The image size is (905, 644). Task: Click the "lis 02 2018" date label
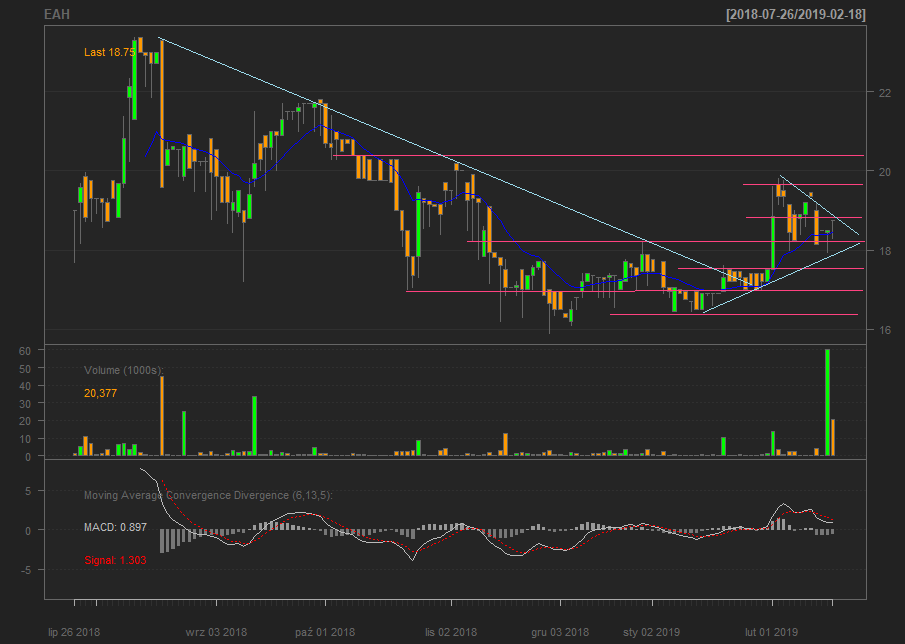coord(451,632)
